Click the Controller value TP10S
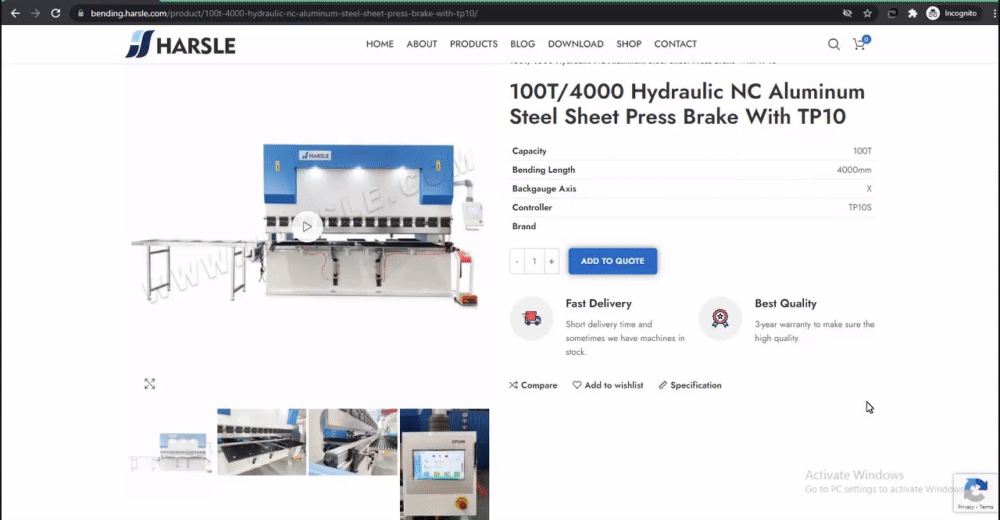 pos(860,207)
